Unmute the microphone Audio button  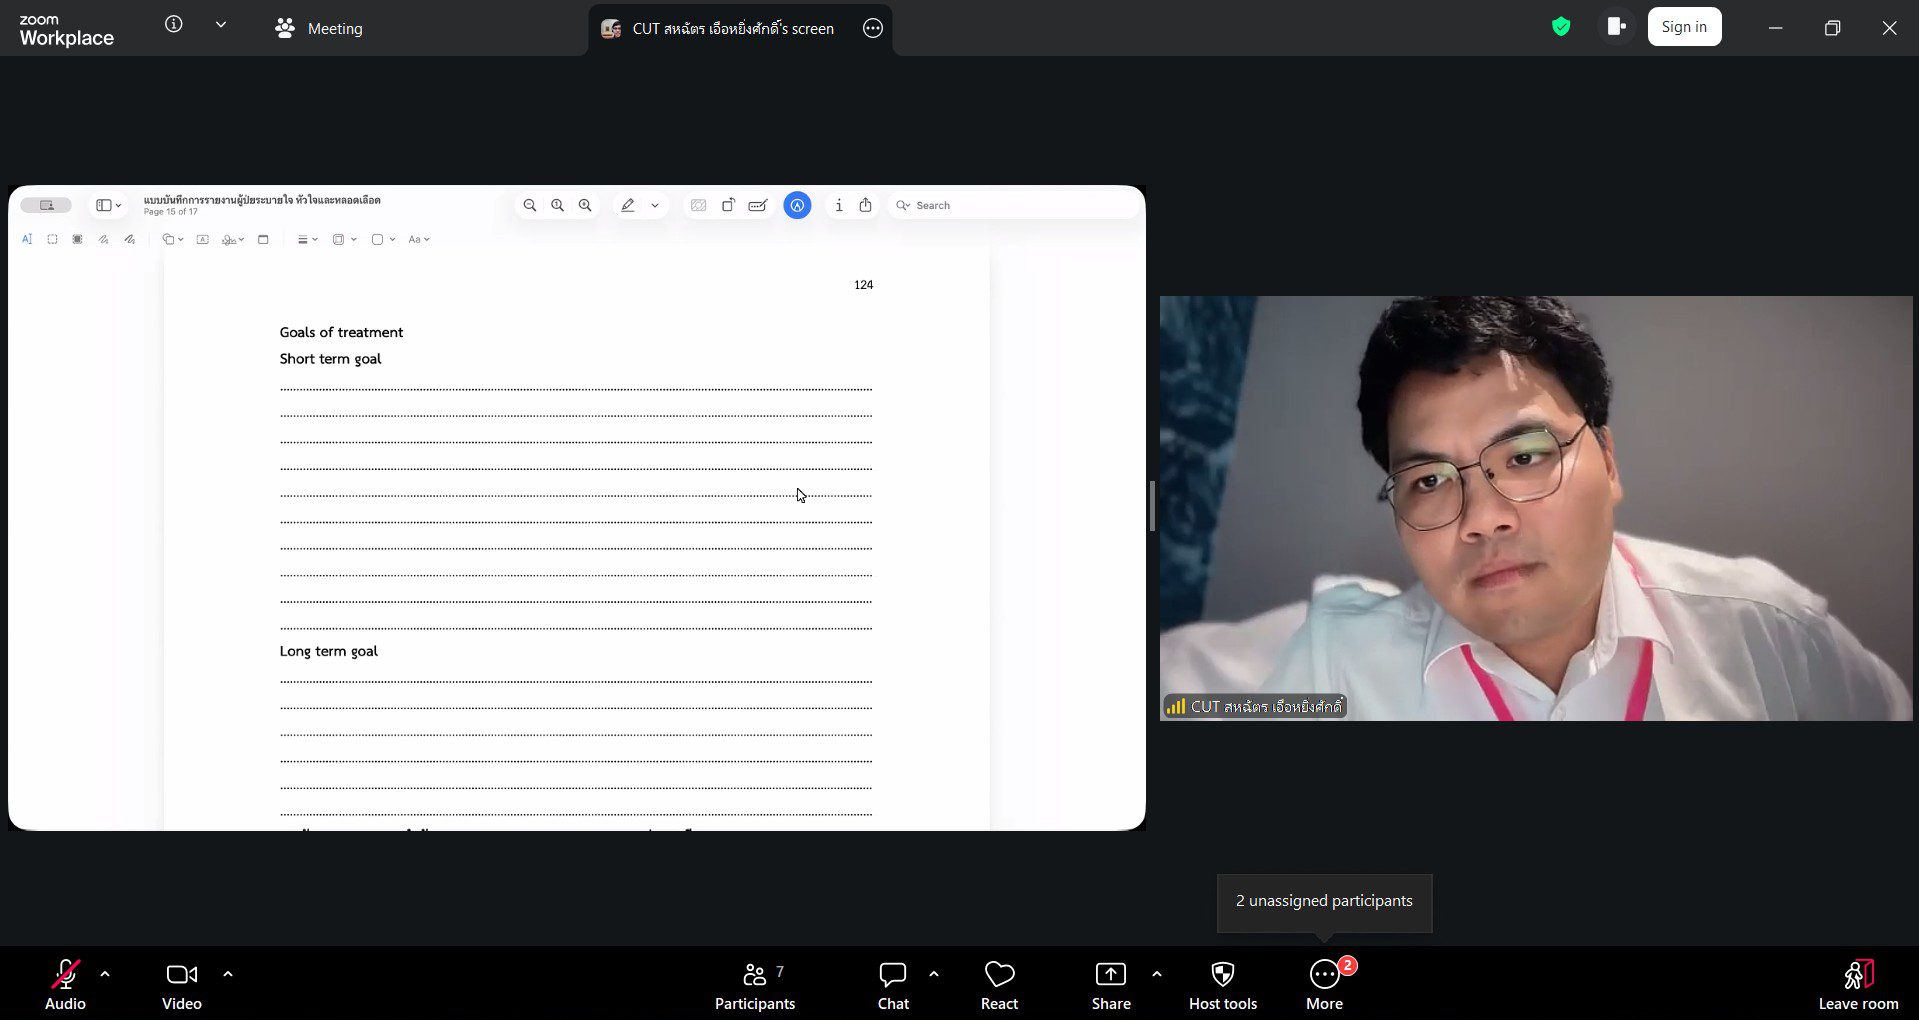65,985
